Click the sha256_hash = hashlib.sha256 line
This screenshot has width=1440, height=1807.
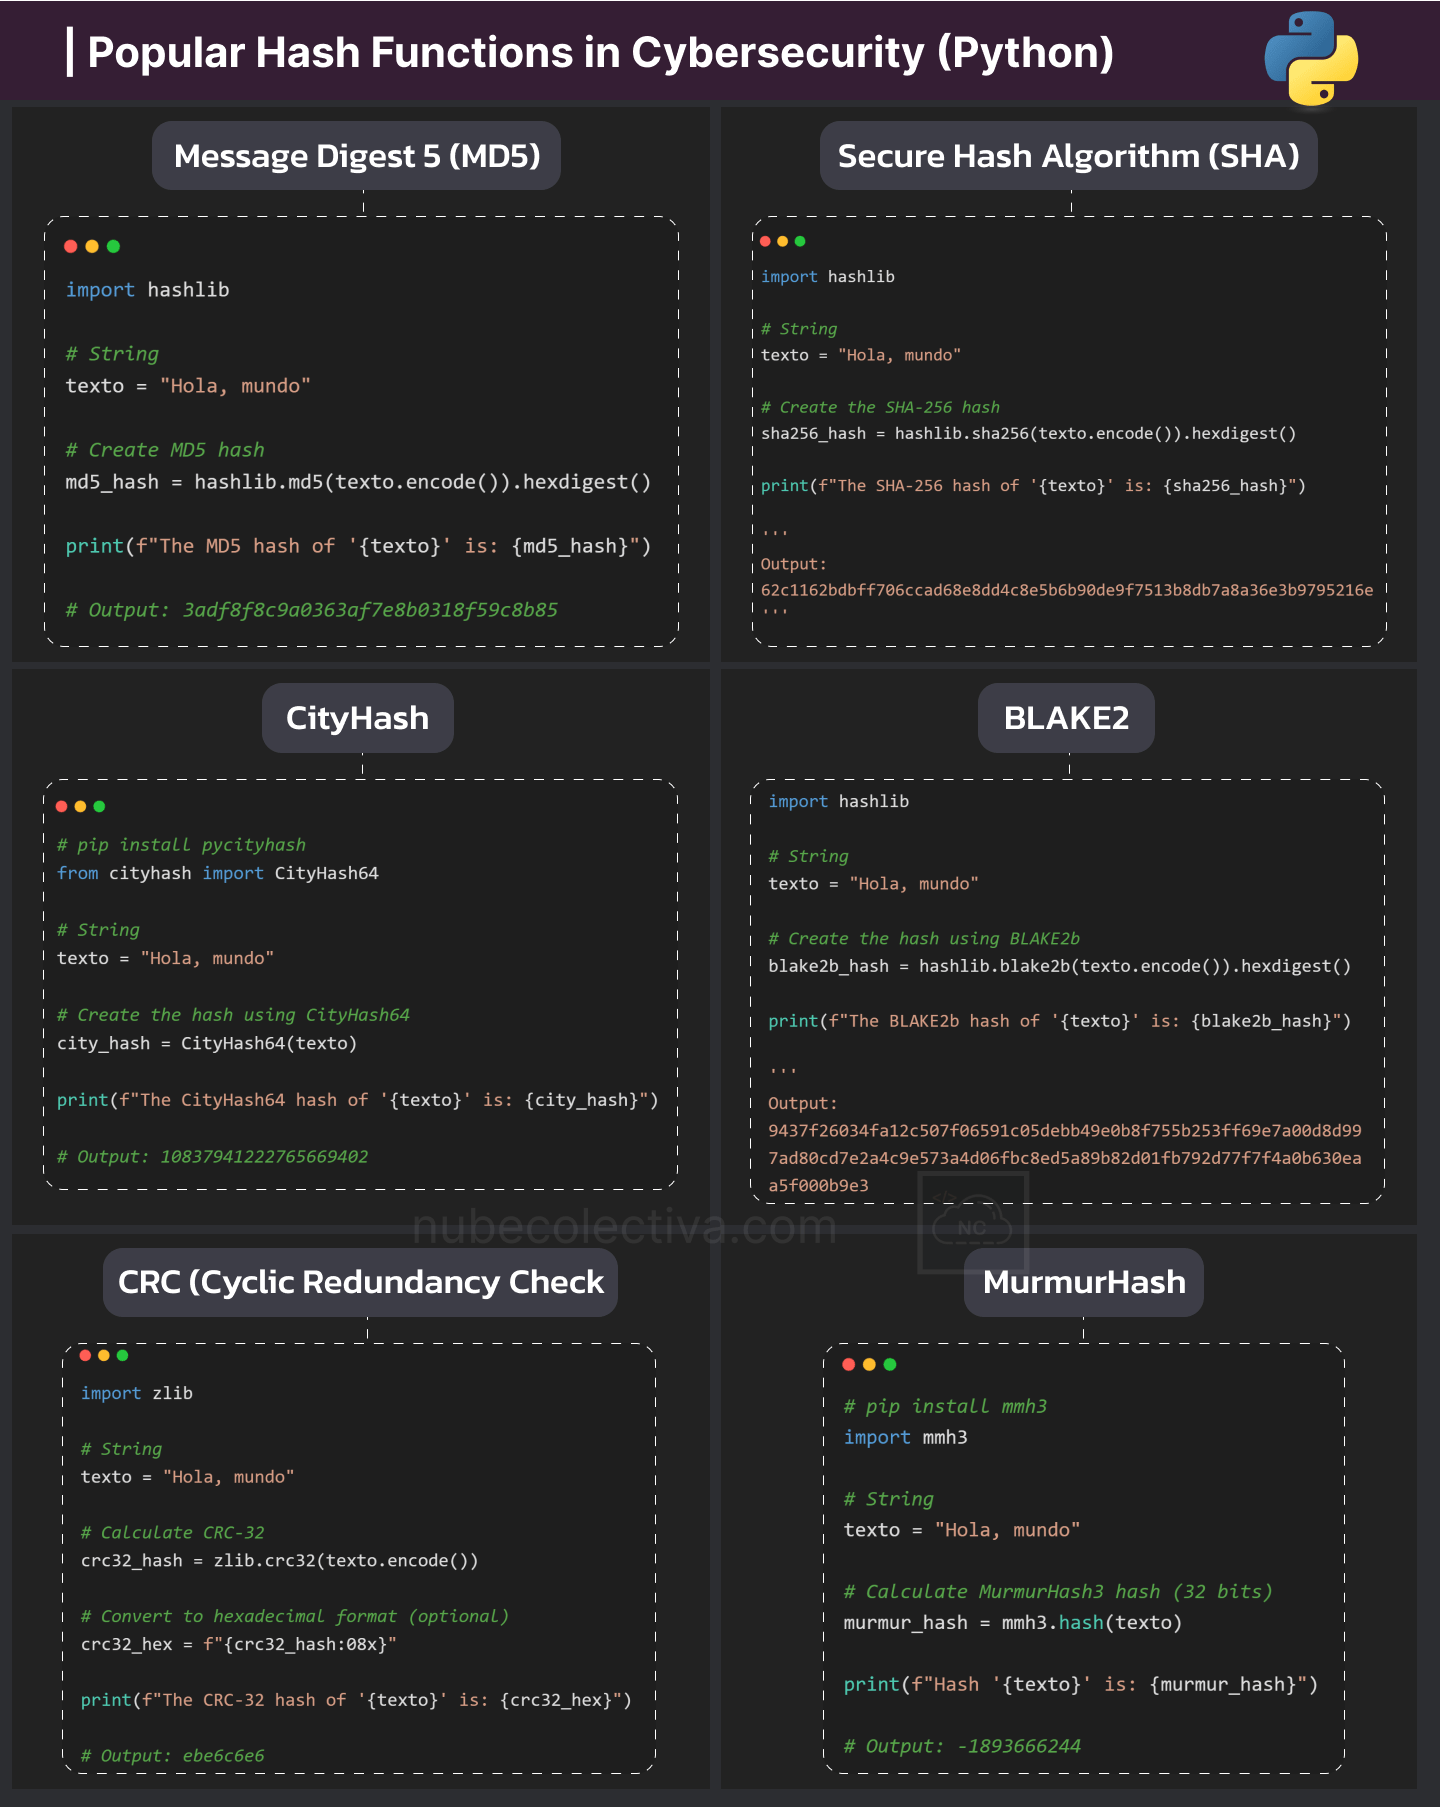(x=1029, y=434)
